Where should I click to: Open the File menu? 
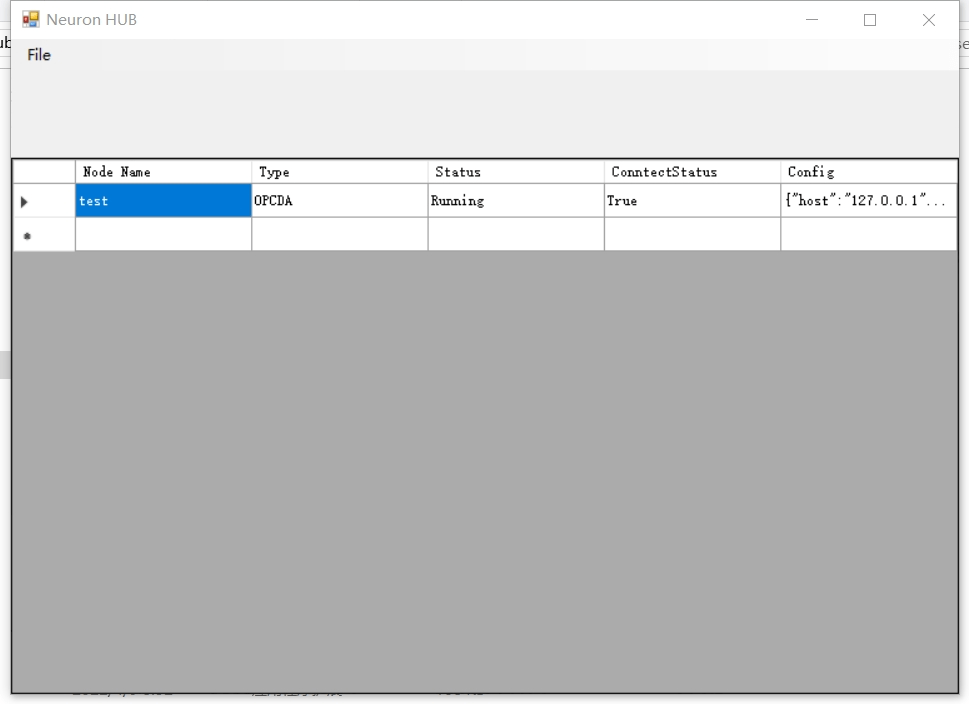(39, 55)
